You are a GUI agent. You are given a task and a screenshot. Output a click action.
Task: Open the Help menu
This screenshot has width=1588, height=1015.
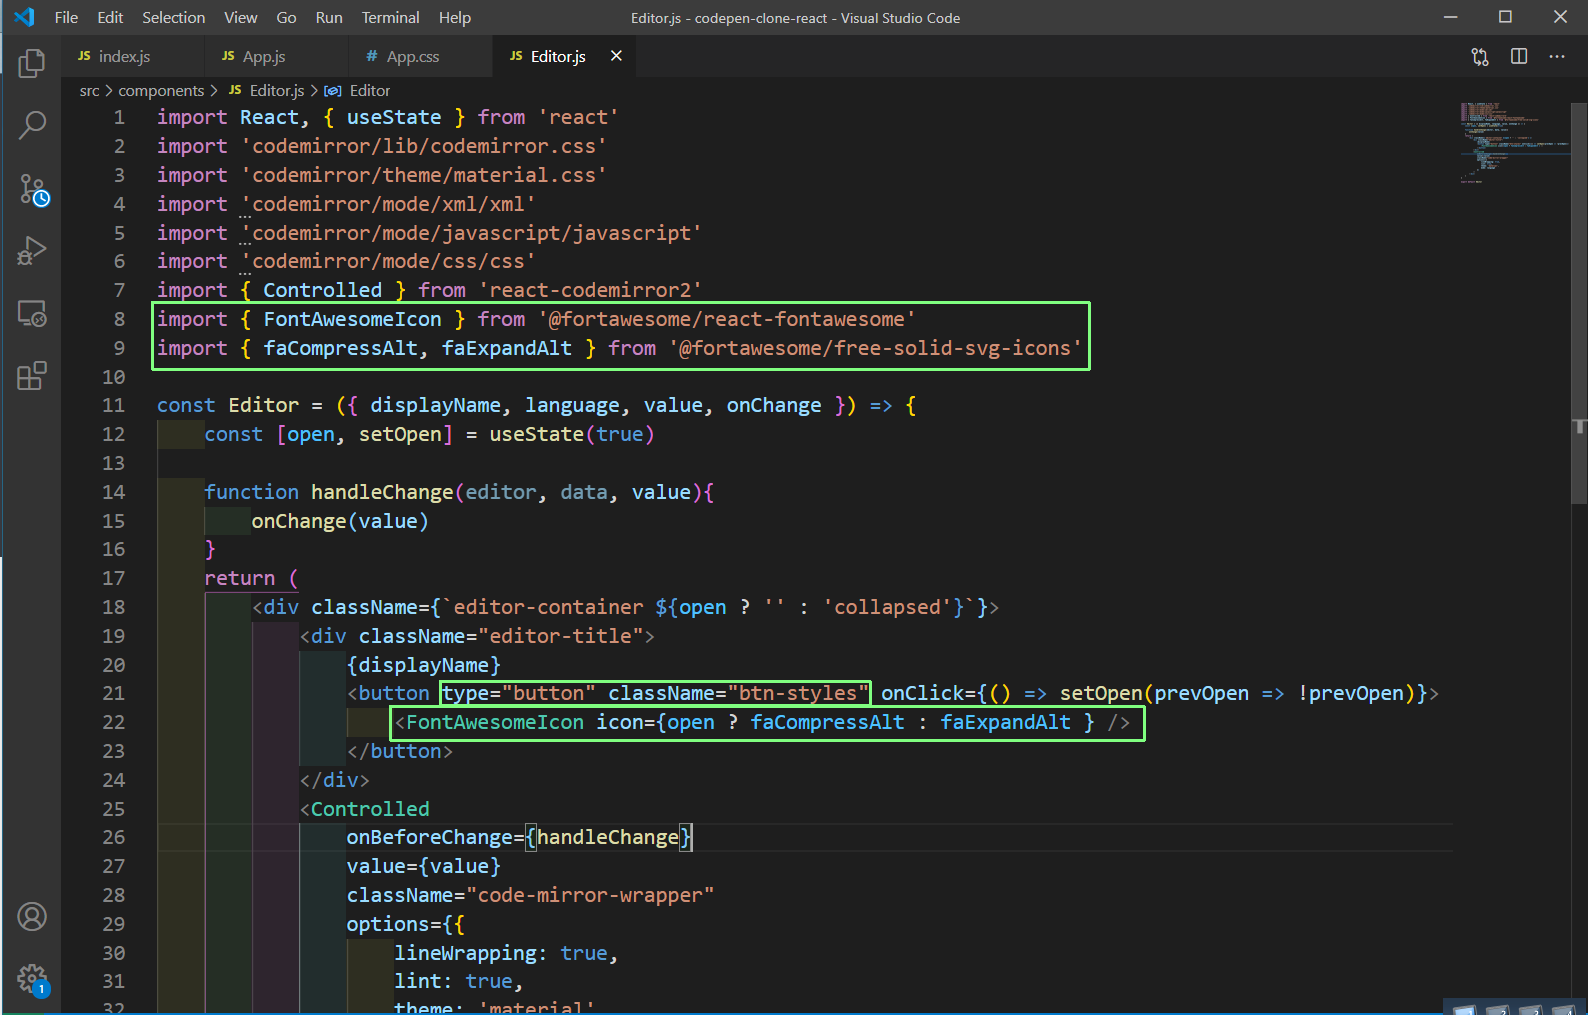pyautogui.click(x=454, y=17)
